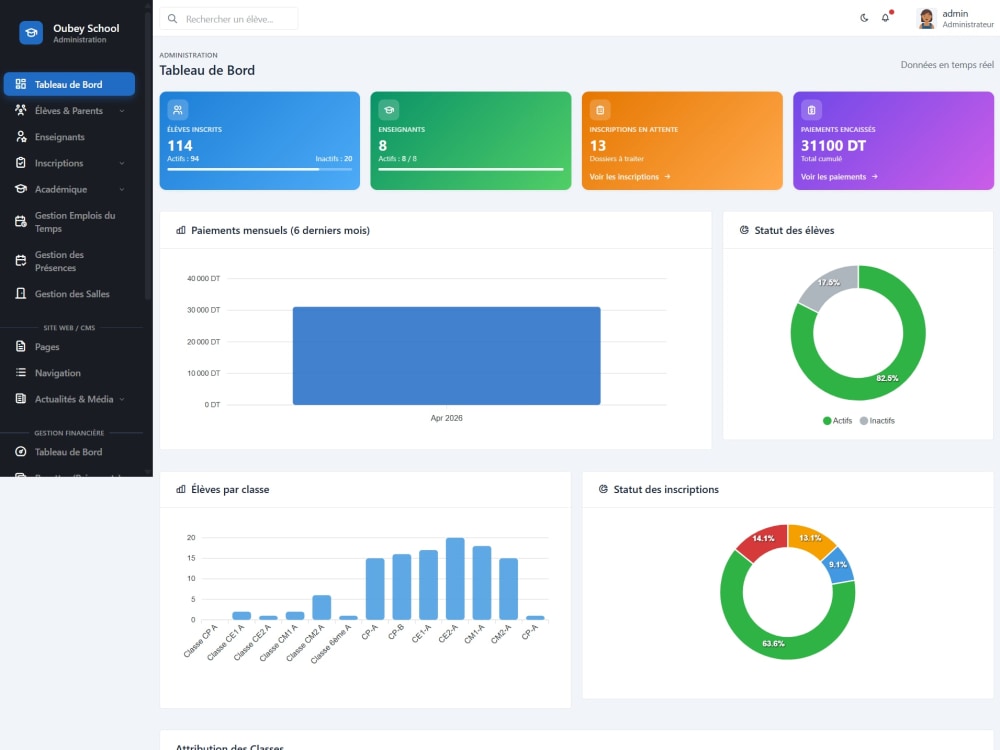Viewport: 1000px width, 750px height.
Task: Click the financial Tableau de Bord gauge icon
Action: [20, 452]
